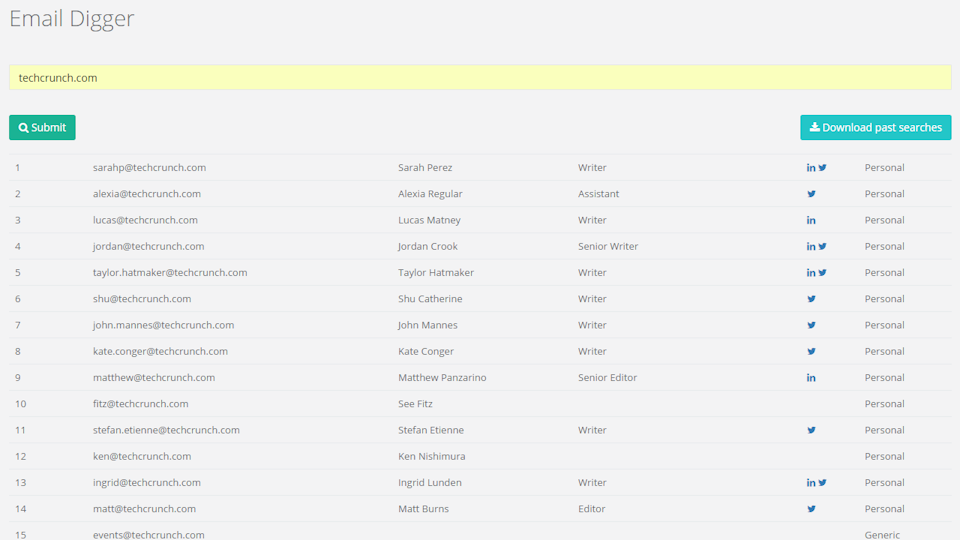Screen dimensions: 960x540
Task: Click Stefan Etienne's Twitter icon
Action: (x=811, y=430)
